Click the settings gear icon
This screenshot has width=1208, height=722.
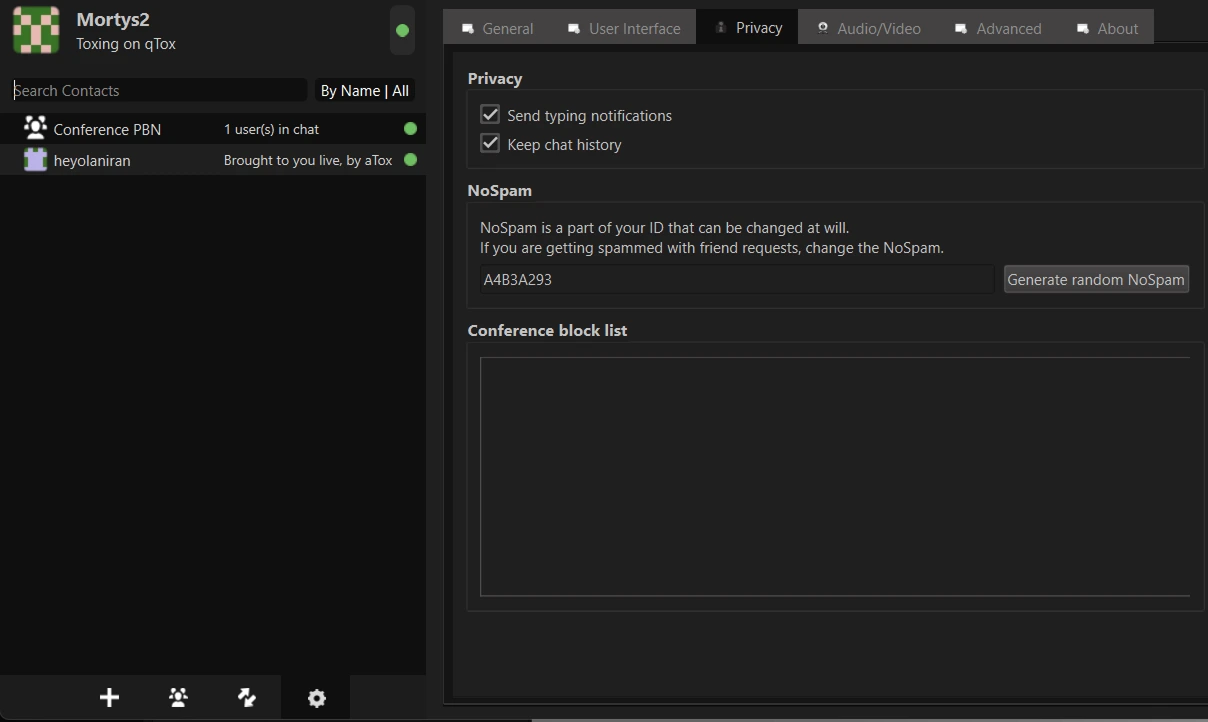316,698
